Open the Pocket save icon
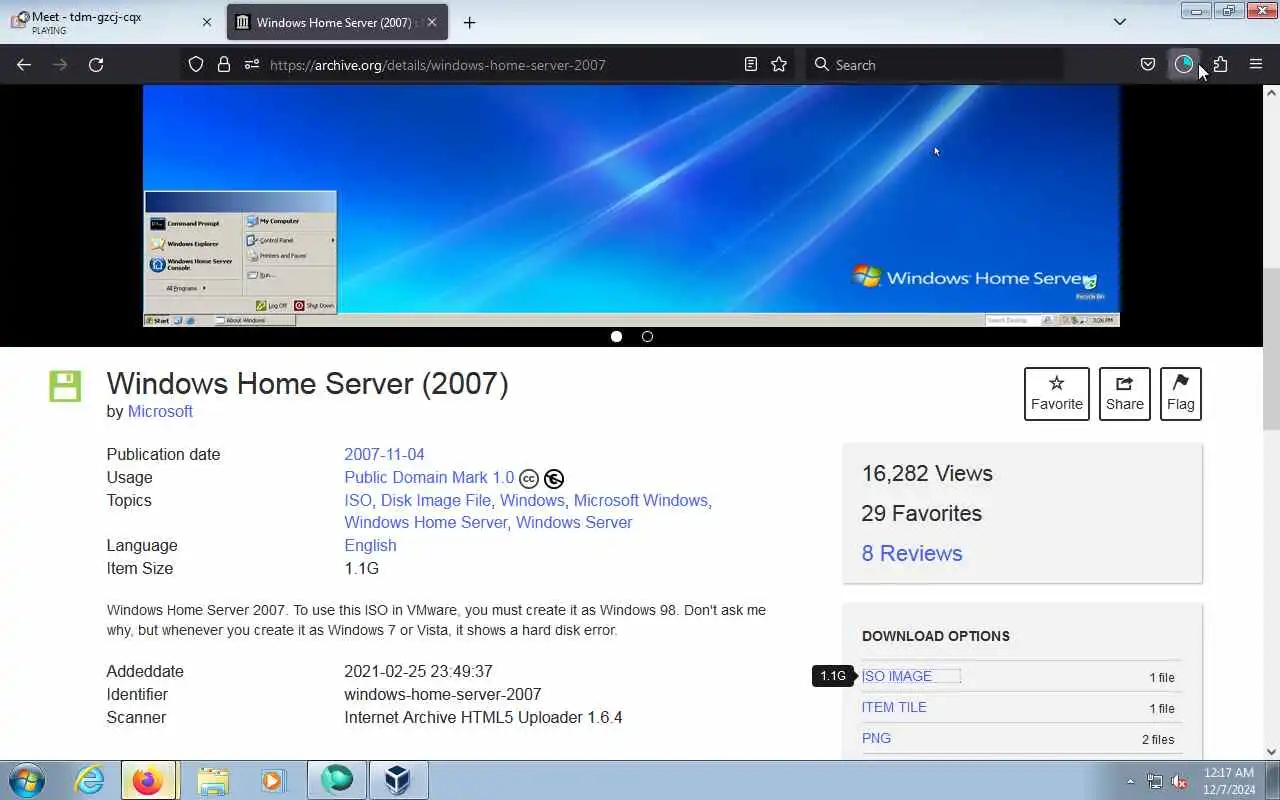 tap(1148, 64)
